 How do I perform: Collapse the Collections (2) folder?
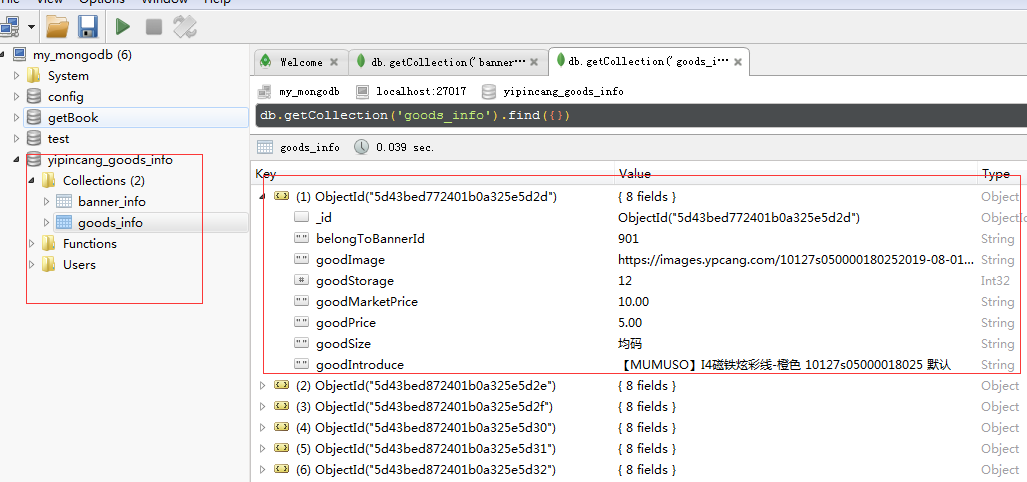click(x=31, y=181)
